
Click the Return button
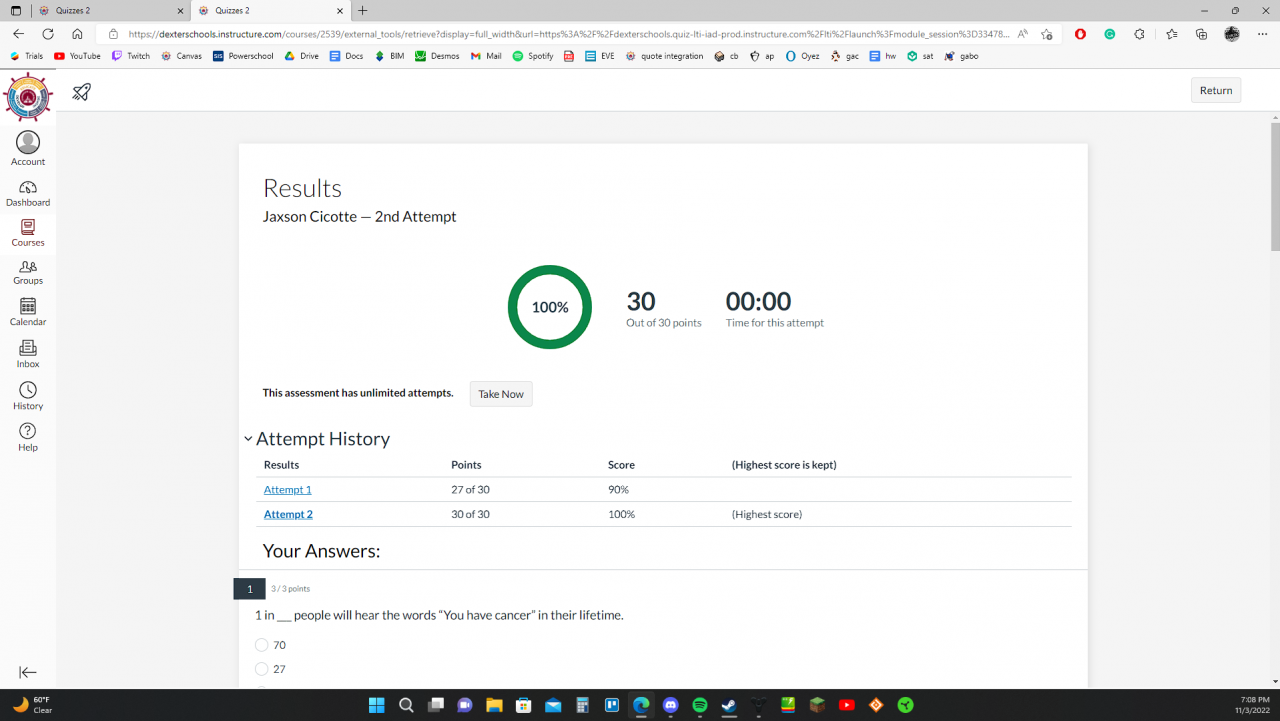(x=1216, y=90)
